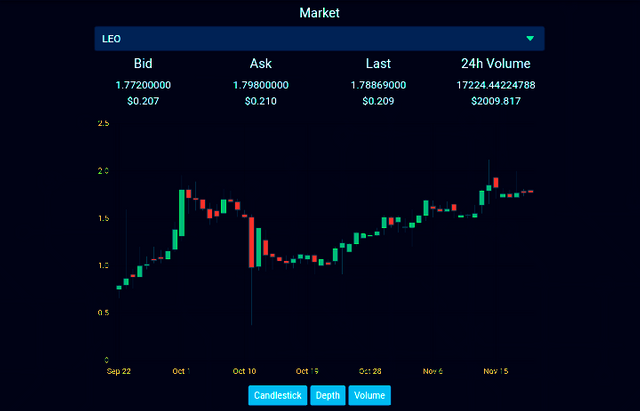The height and width of the screenshot is (411, 640).
Task: Display the Volume chart
Action: (x=369, y=395)
